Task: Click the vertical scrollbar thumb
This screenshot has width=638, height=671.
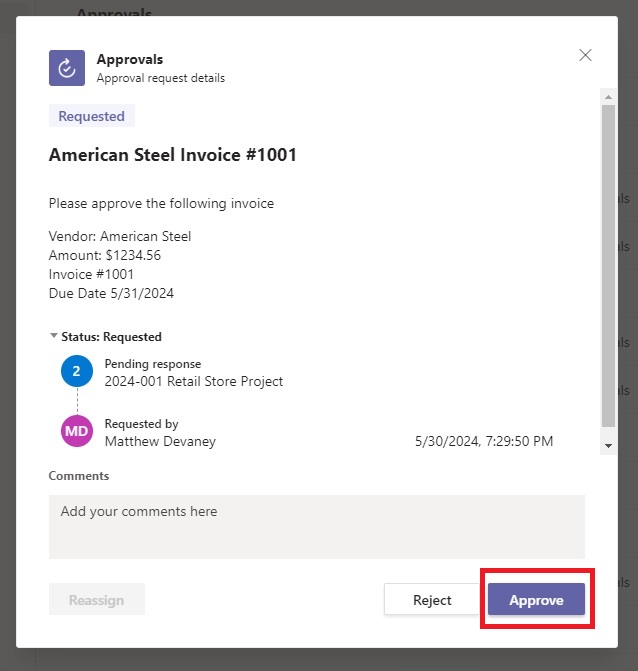Action: coord(608,266)
